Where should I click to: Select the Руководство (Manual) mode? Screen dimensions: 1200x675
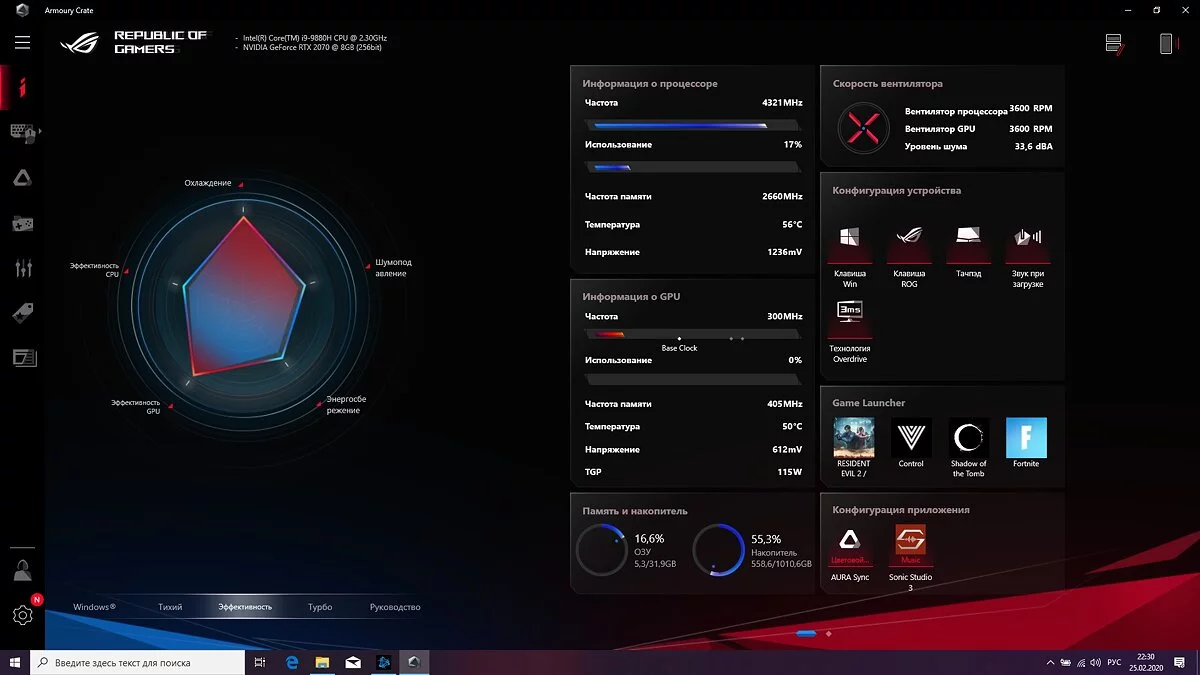click(x=395, y=607)
